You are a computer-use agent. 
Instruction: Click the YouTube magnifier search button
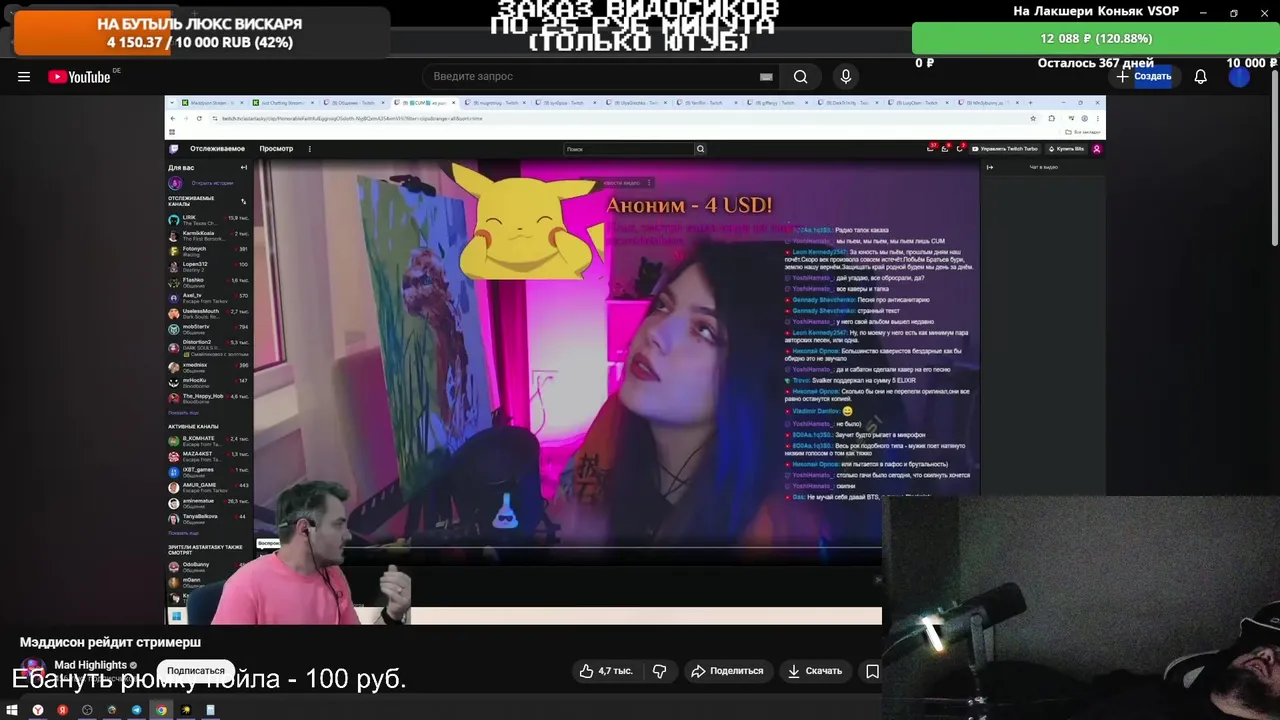[801, 77]
